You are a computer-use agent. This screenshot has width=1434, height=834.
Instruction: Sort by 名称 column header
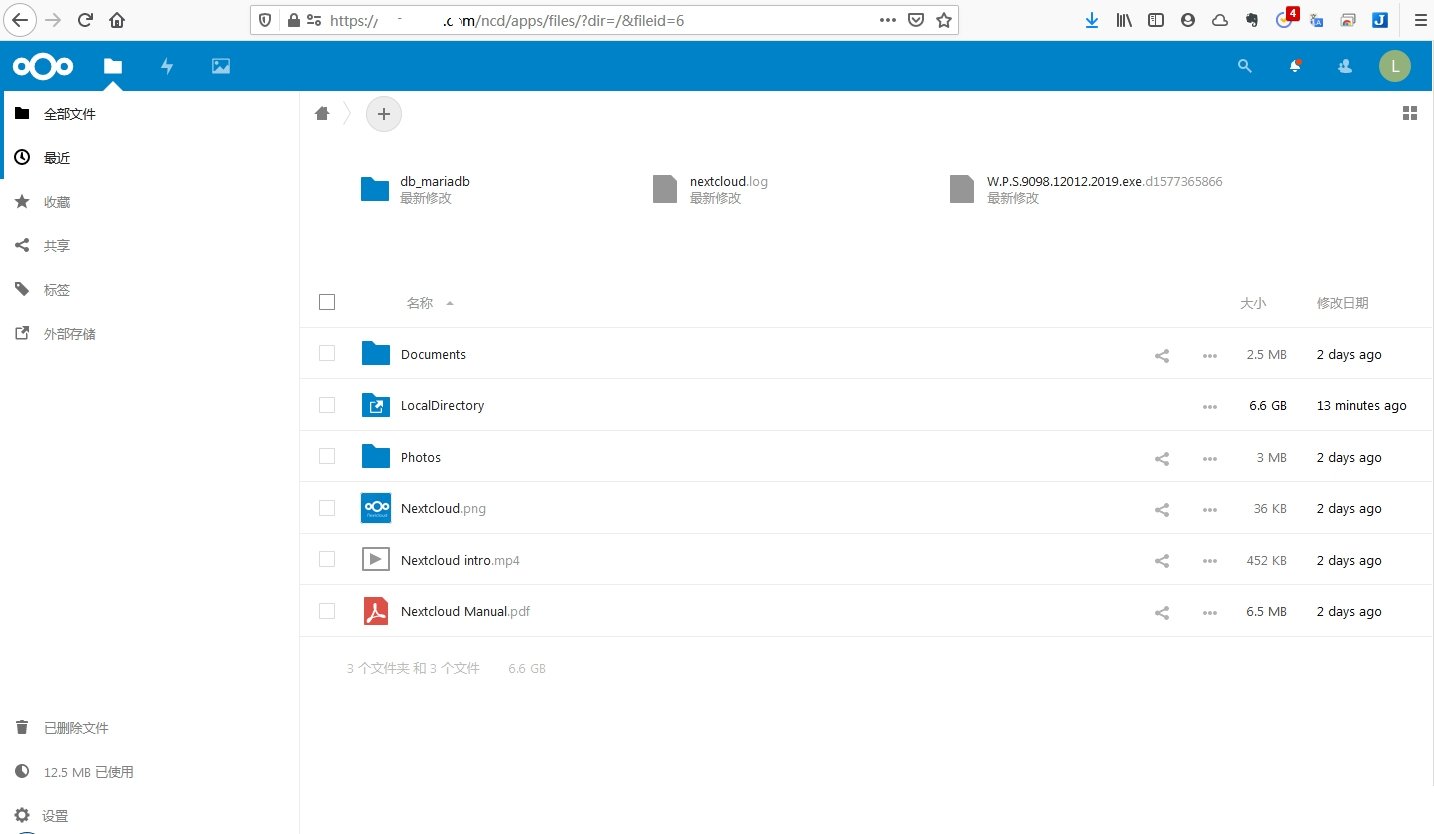pos(420,303)
